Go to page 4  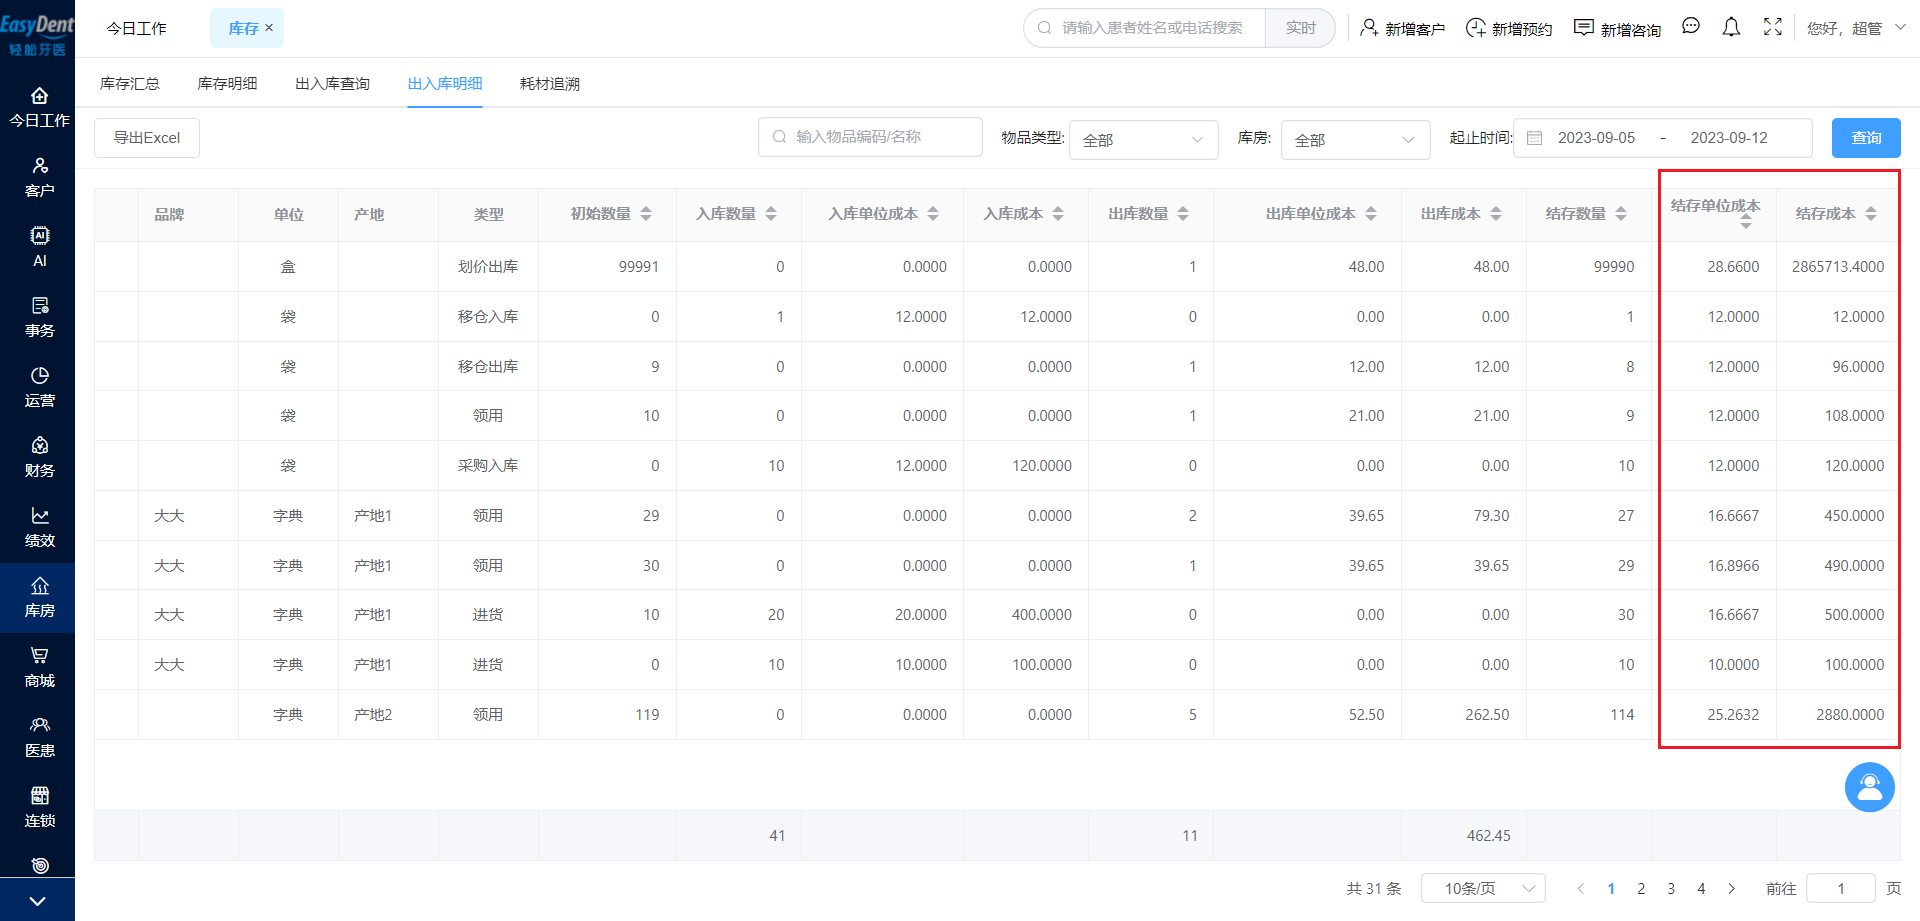tap(1701, 888)
